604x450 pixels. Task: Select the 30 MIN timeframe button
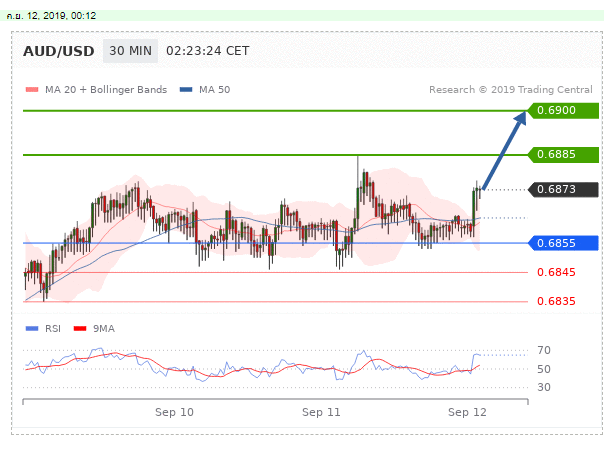[131, 51]
